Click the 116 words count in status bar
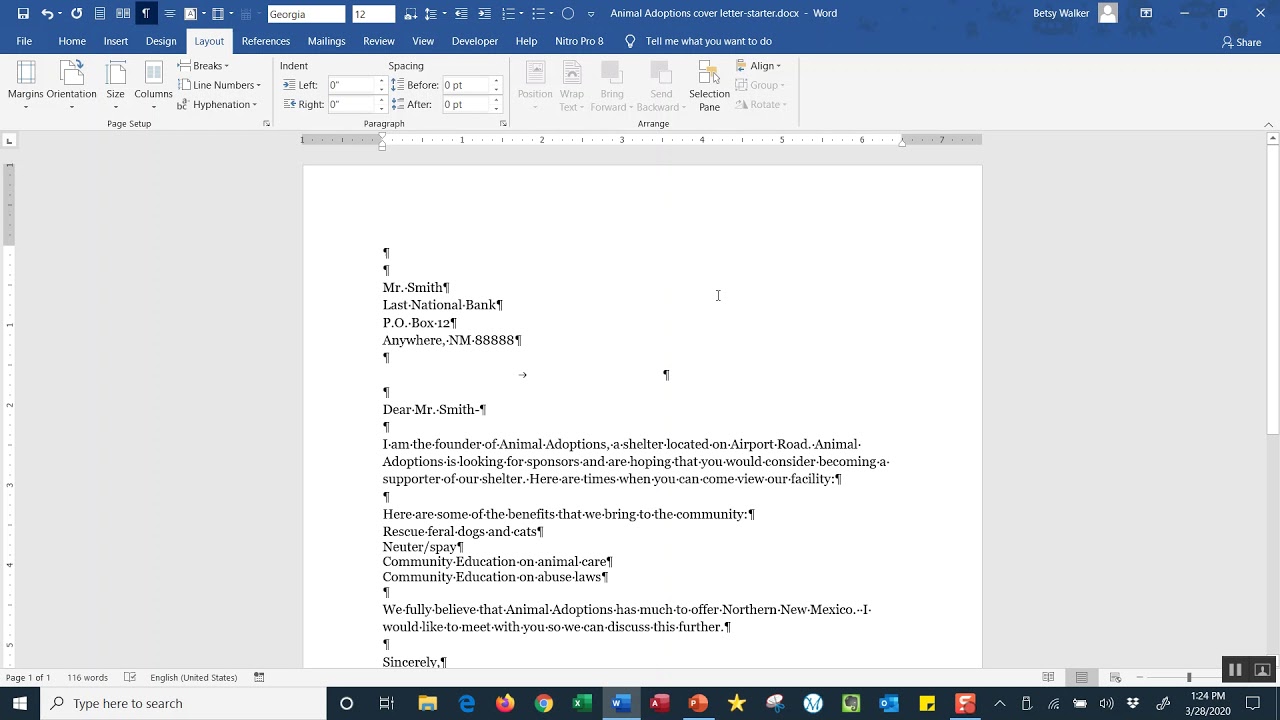Viewport: 1280px width, 720px height. coord(87,677)
